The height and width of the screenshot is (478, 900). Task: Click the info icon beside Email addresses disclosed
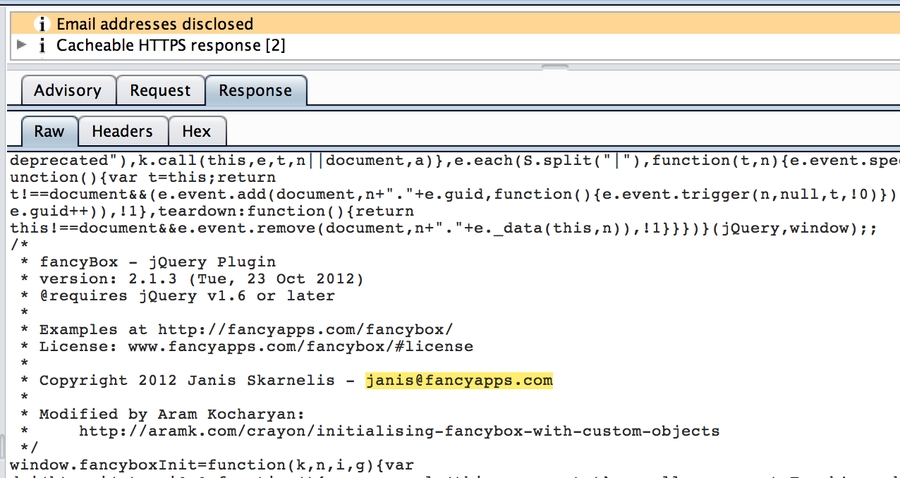[x=41, y=24]
